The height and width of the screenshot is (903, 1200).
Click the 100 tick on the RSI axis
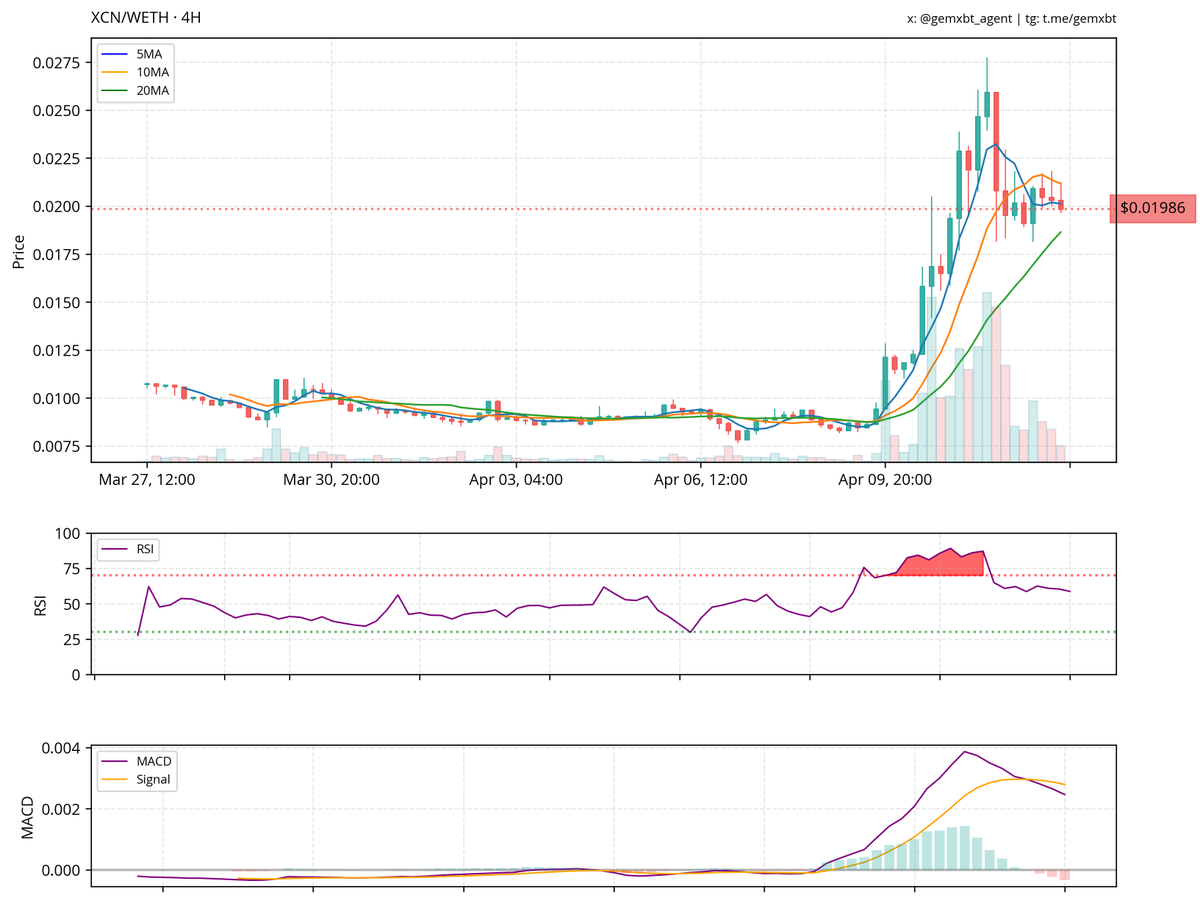69,534
